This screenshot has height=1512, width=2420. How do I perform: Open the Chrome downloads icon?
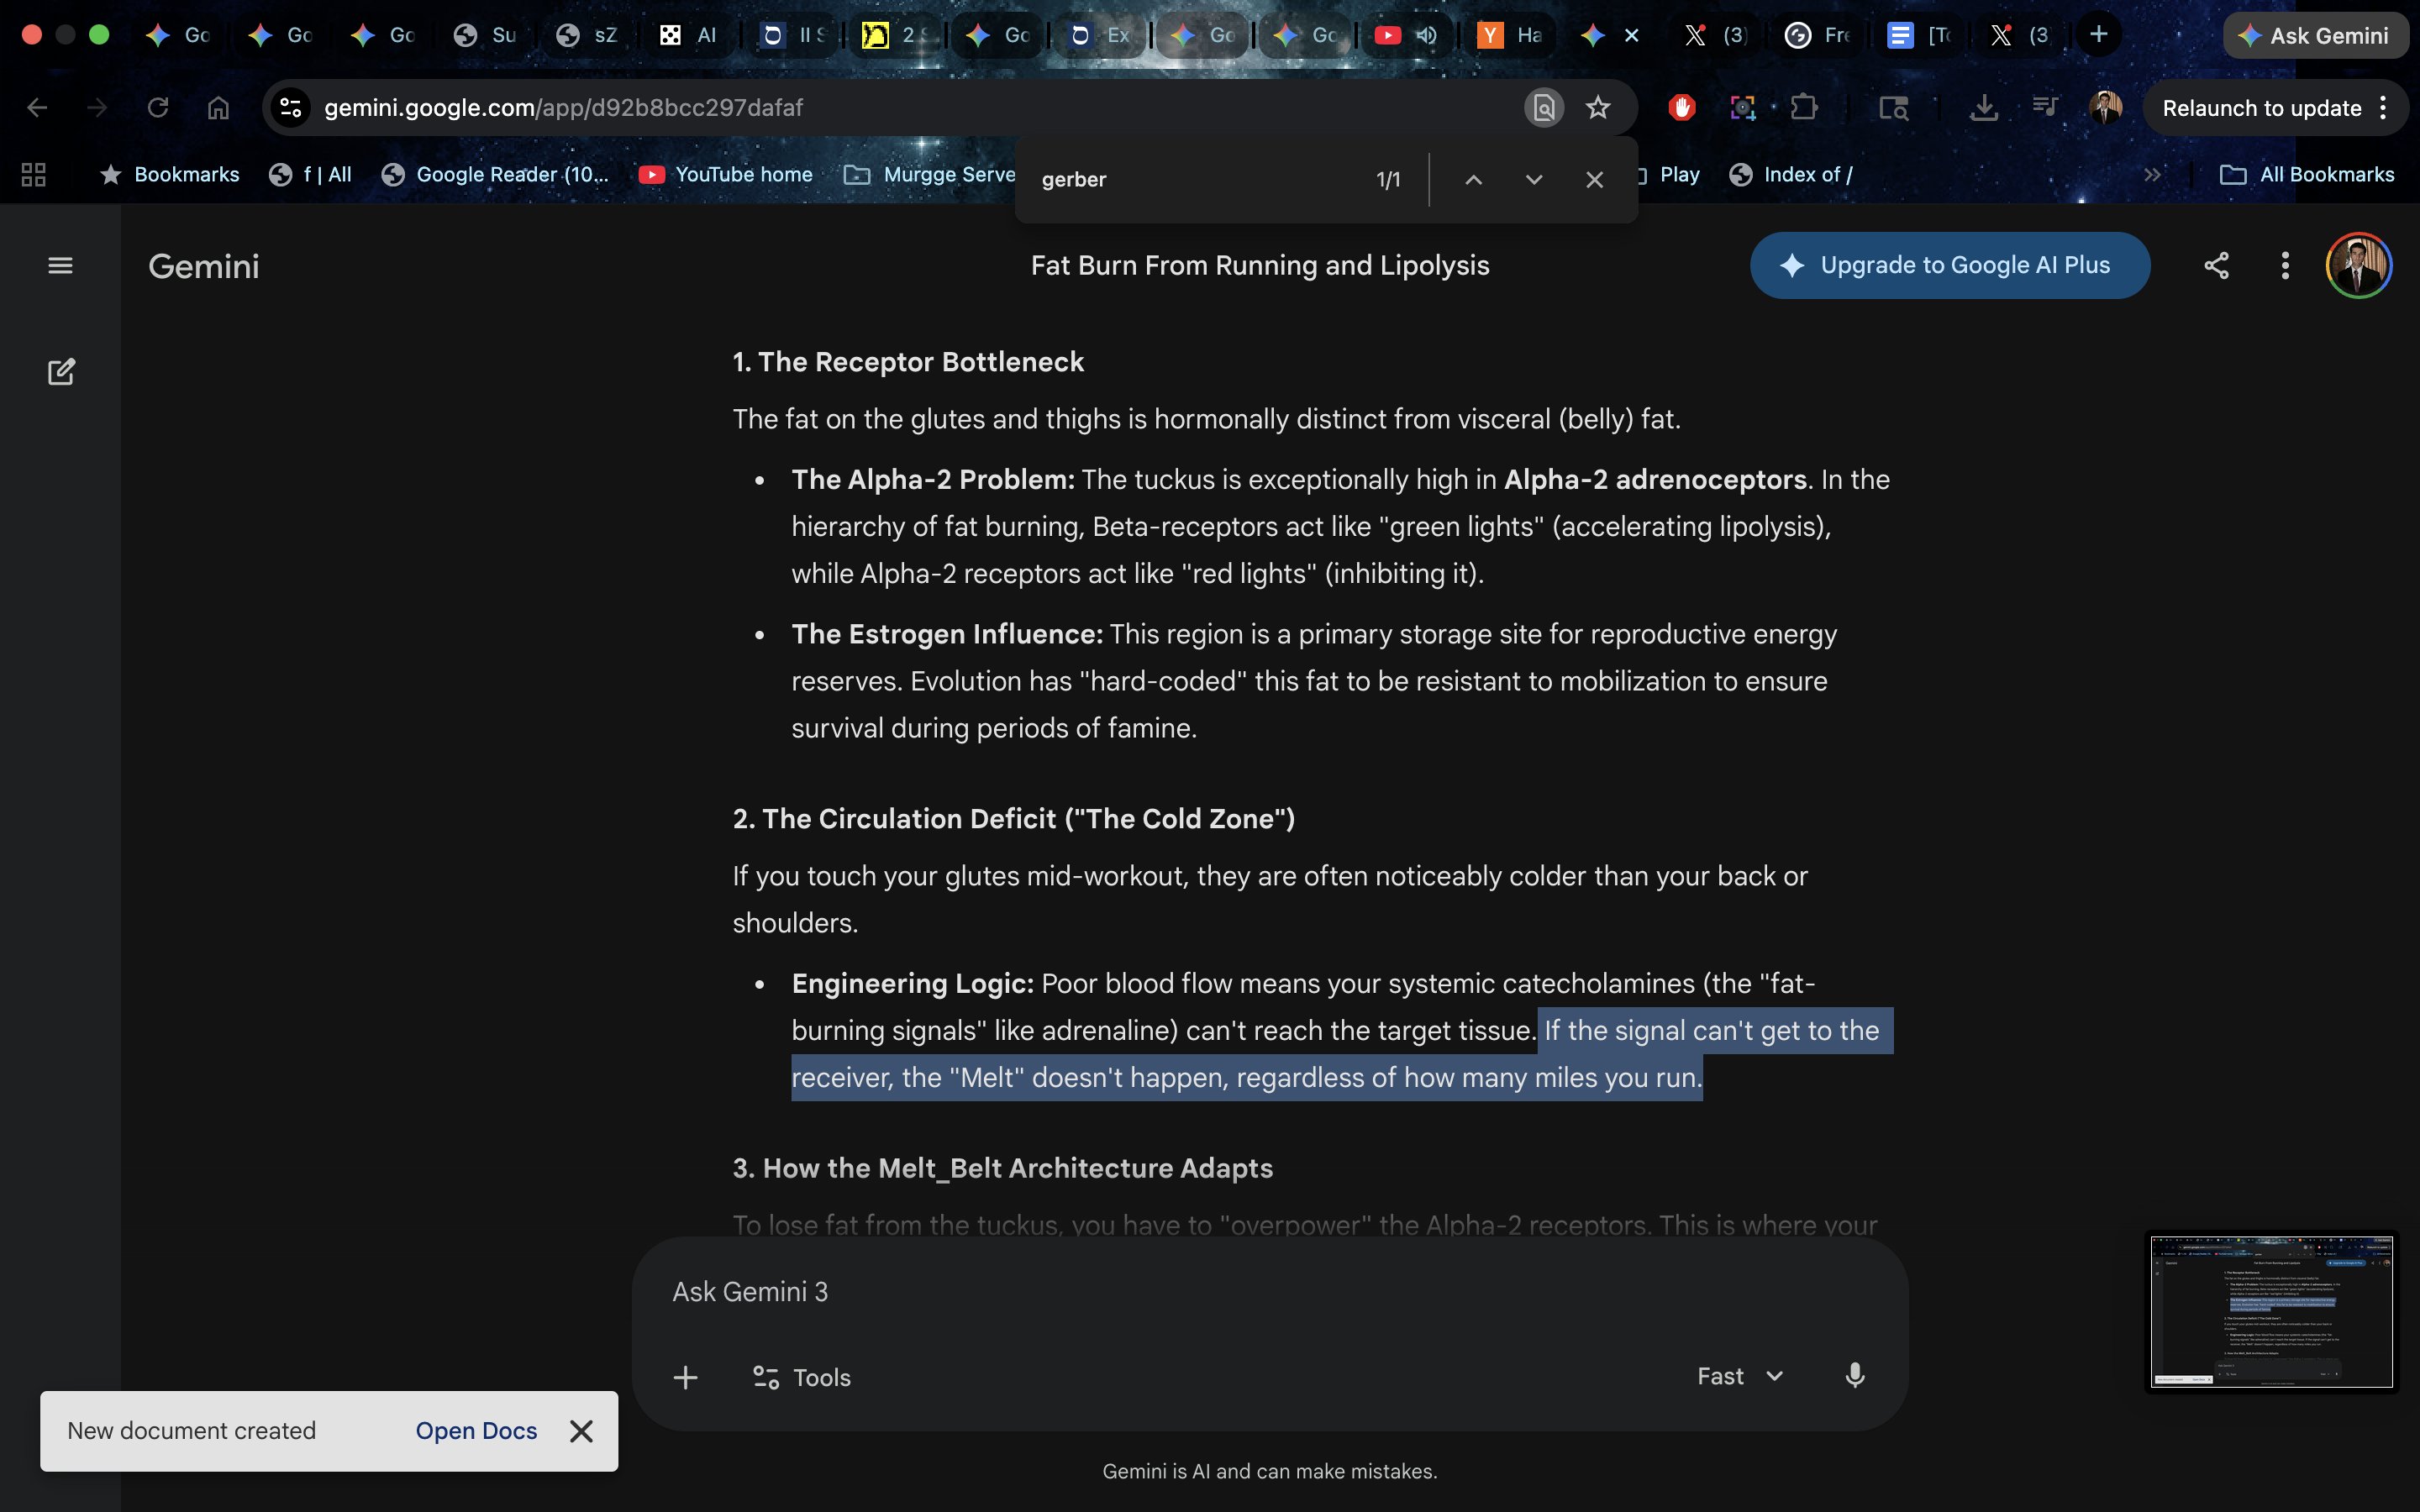(x=1983, y=107)
